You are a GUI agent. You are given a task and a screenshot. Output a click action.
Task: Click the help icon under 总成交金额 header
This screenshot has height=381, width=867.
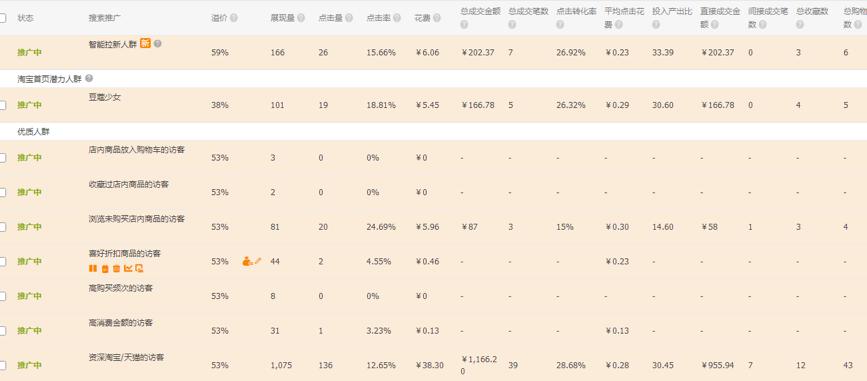tap(464, 25)
